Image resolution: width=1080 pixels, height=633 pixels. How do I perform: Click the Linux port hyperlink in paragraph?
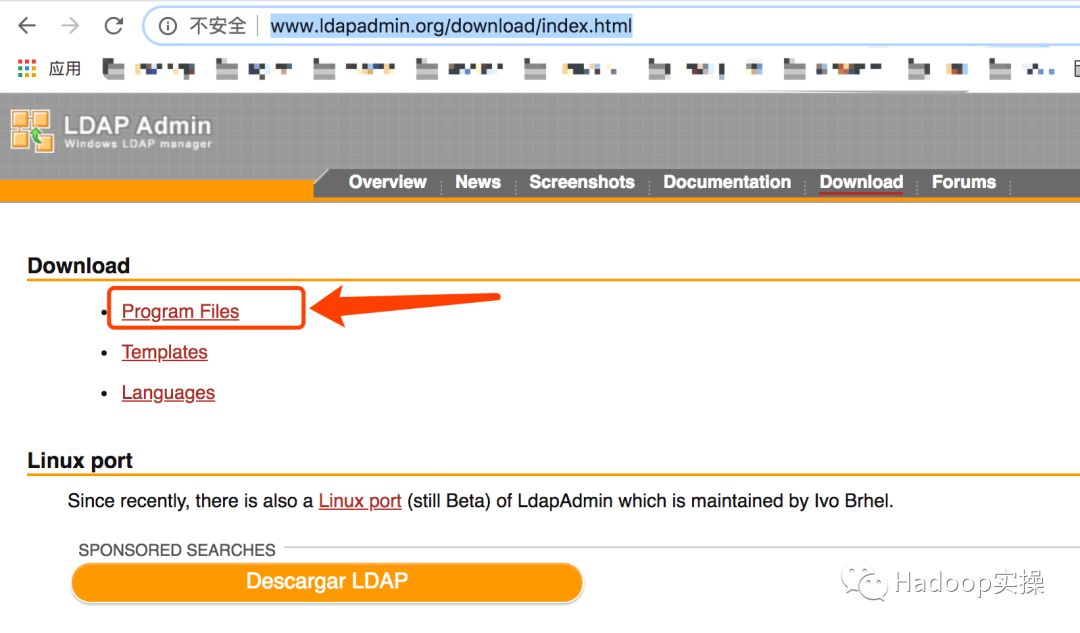tap(360, 501)
